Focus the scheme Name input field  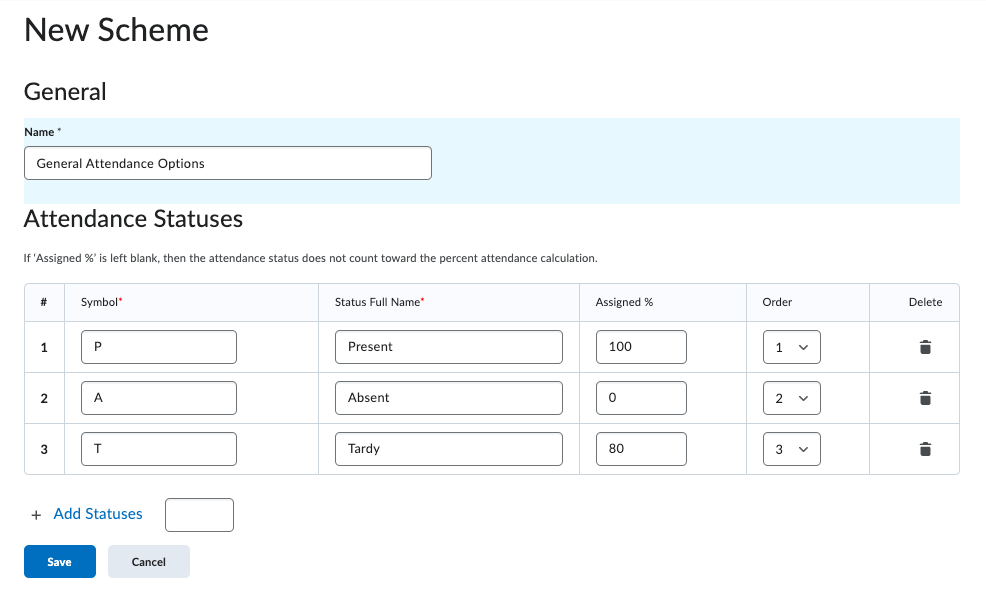tap(228, 163)
